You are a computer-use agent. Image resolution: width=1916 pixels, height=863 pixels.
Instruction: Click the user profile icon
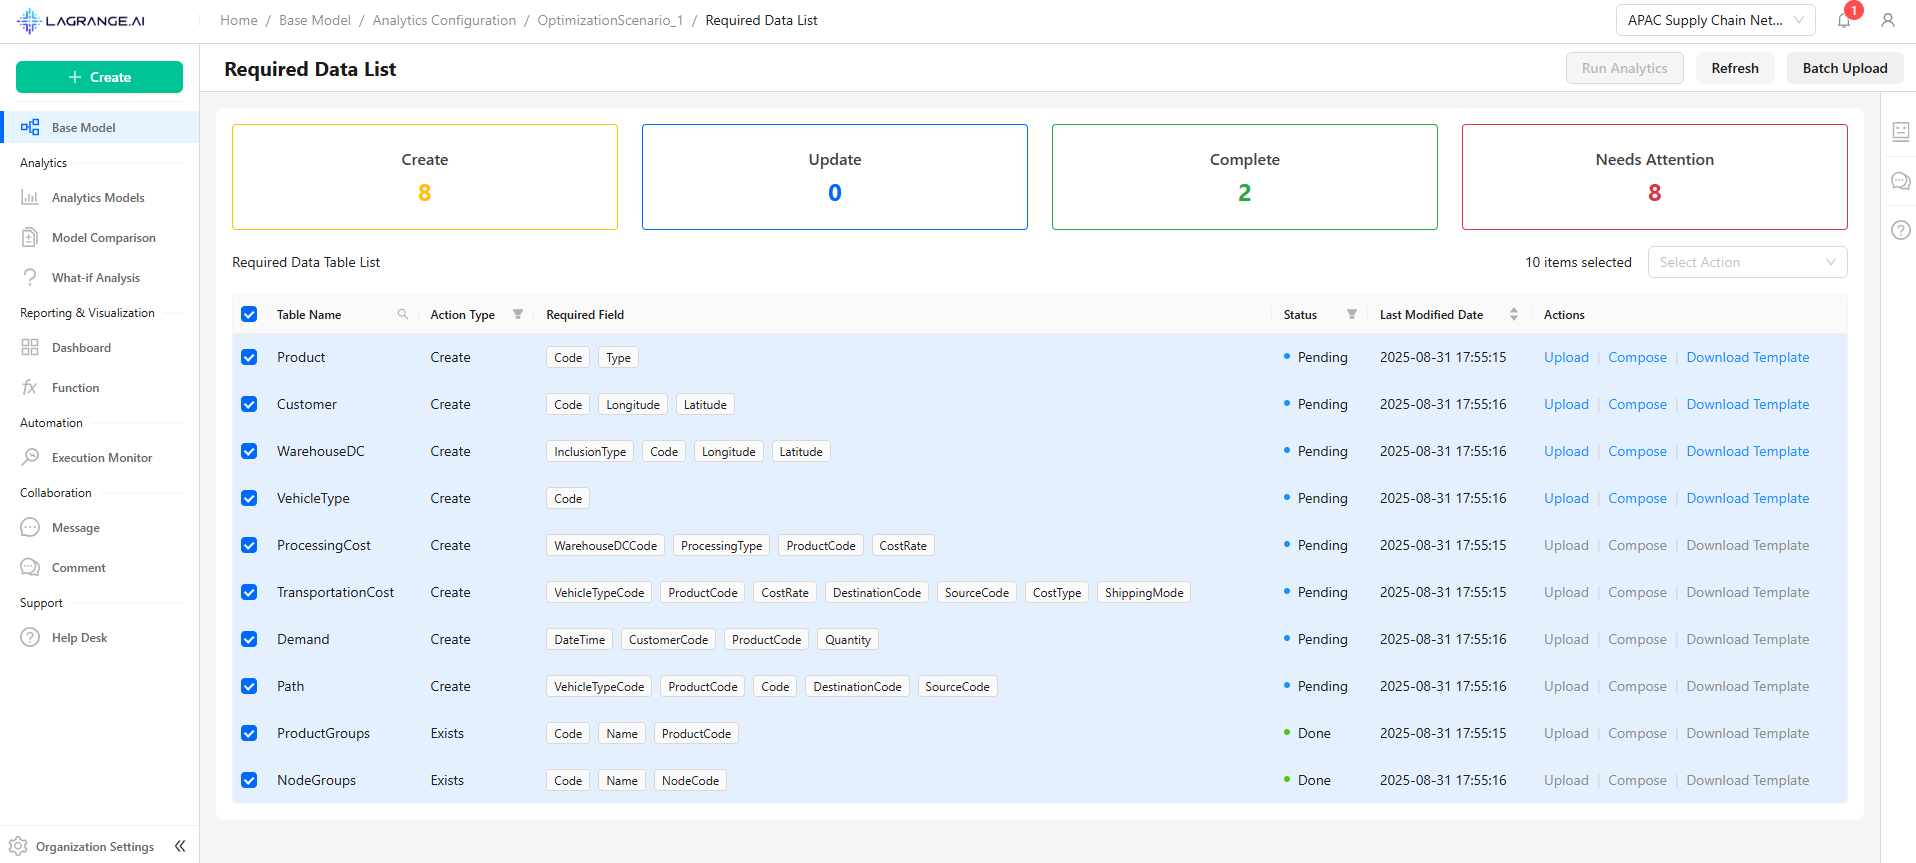(x=1887, y=20)
